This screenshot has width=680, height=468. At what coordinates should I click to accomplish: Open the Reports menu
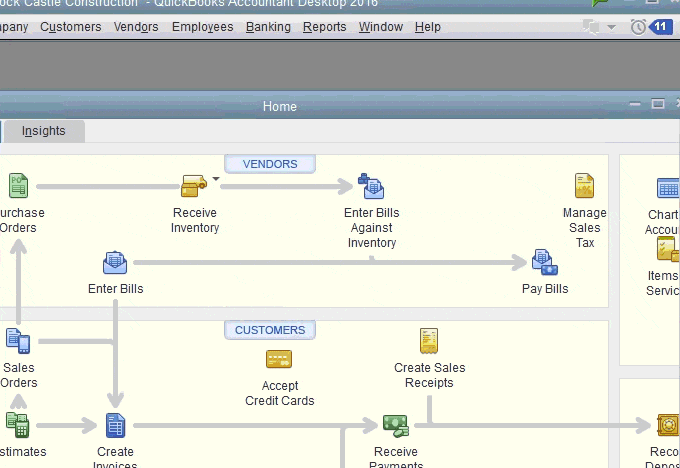click(325, 27)
